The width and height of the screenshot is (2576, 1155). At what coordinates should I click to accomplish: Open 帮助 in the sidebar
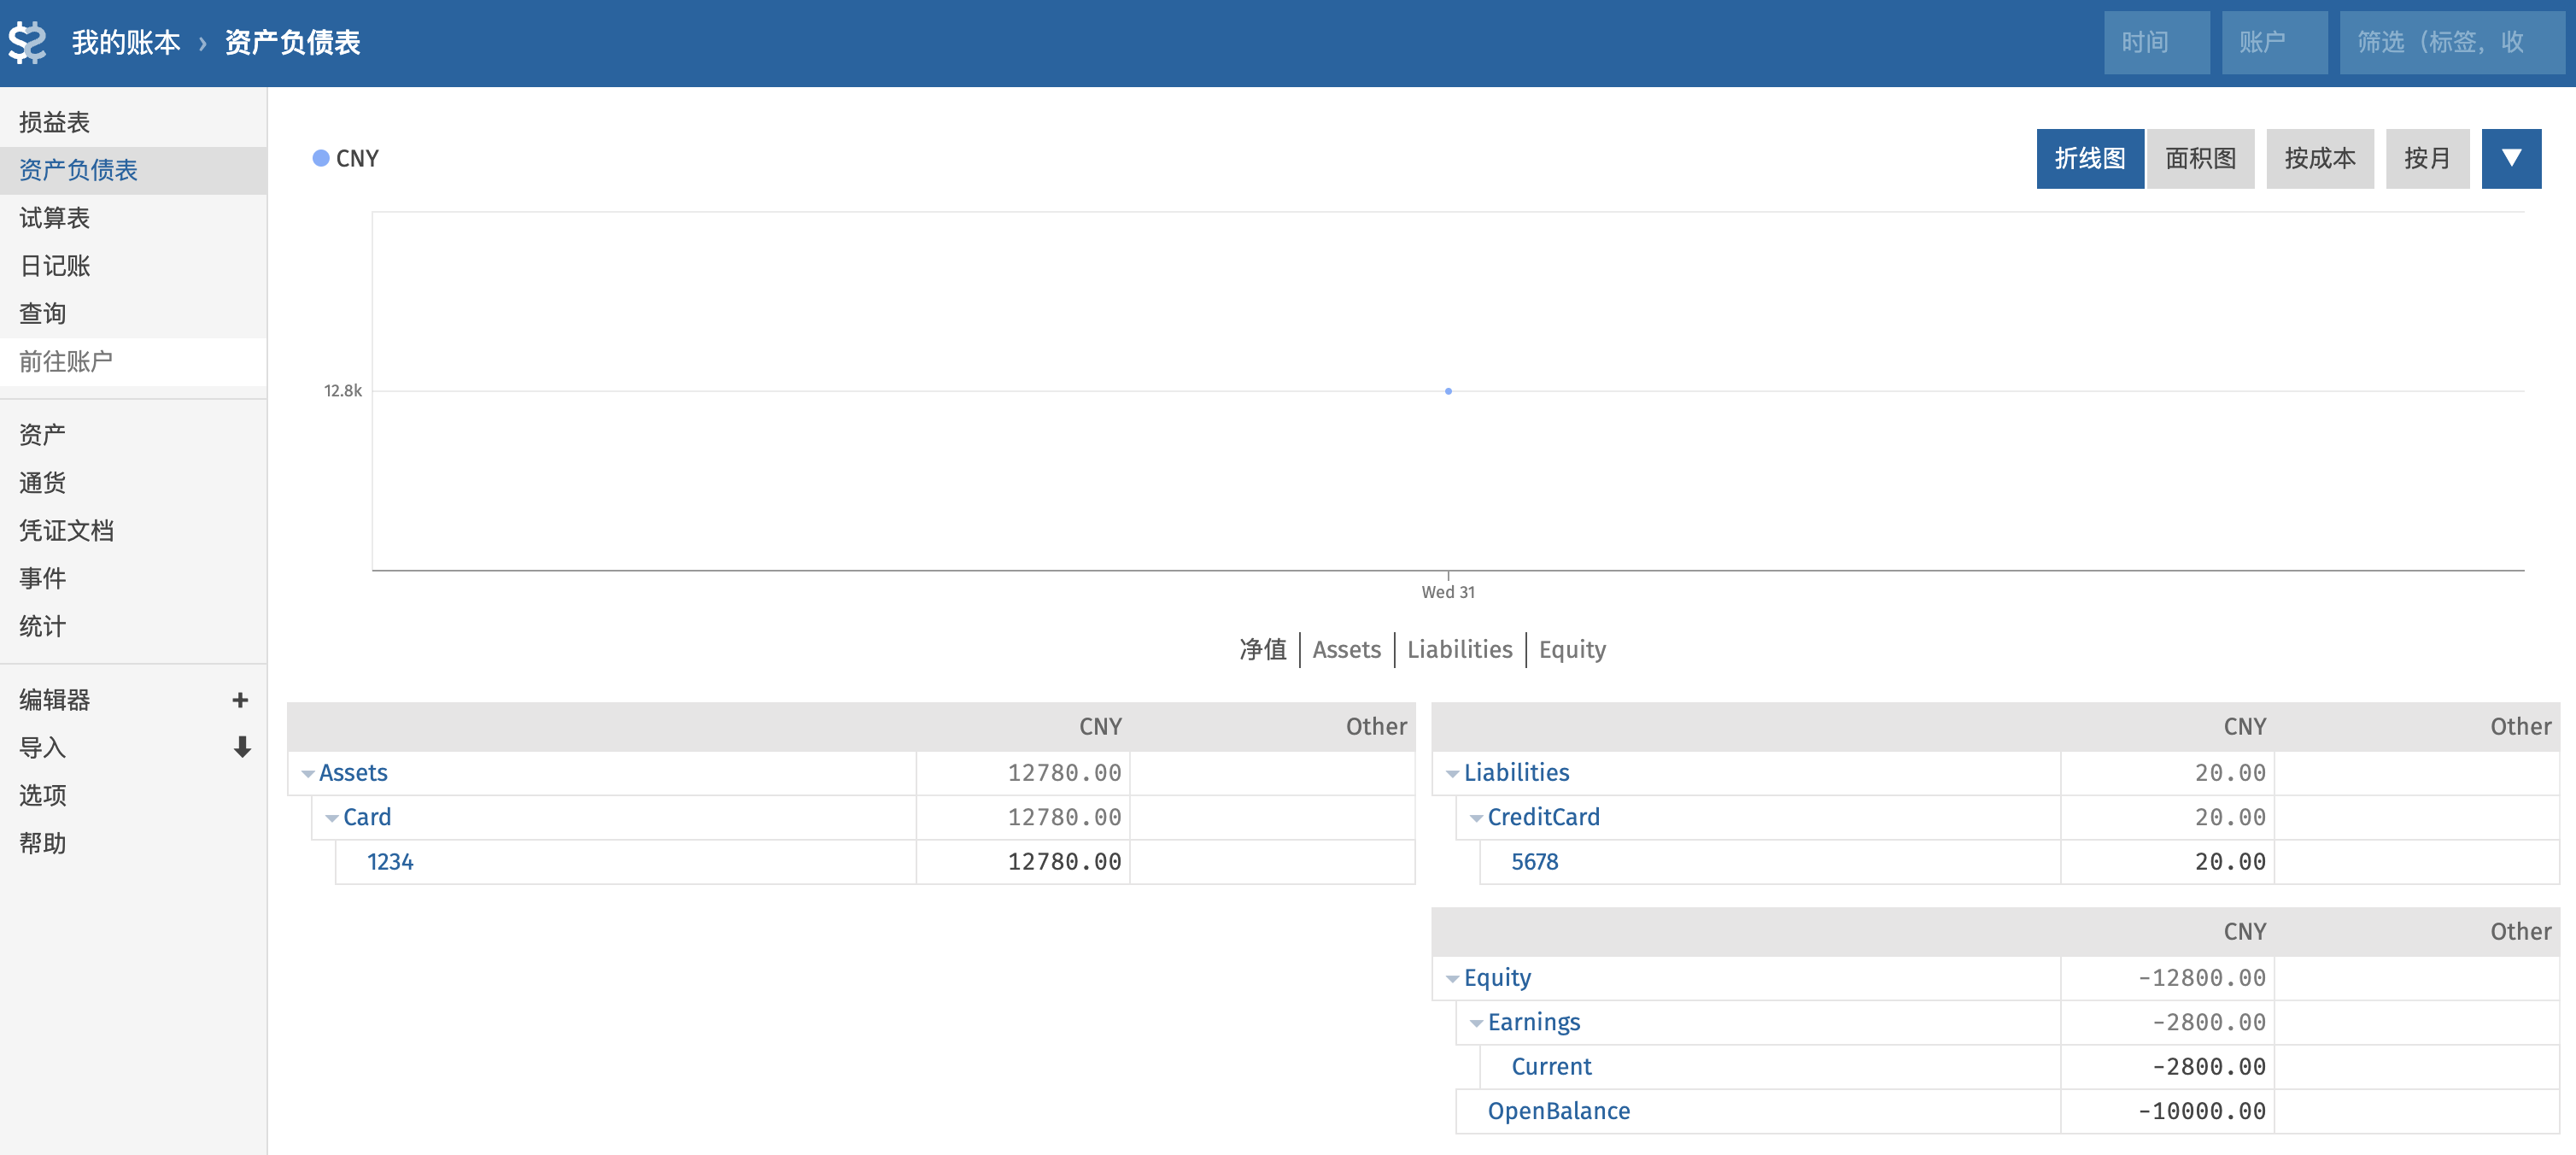pos(133,844)
